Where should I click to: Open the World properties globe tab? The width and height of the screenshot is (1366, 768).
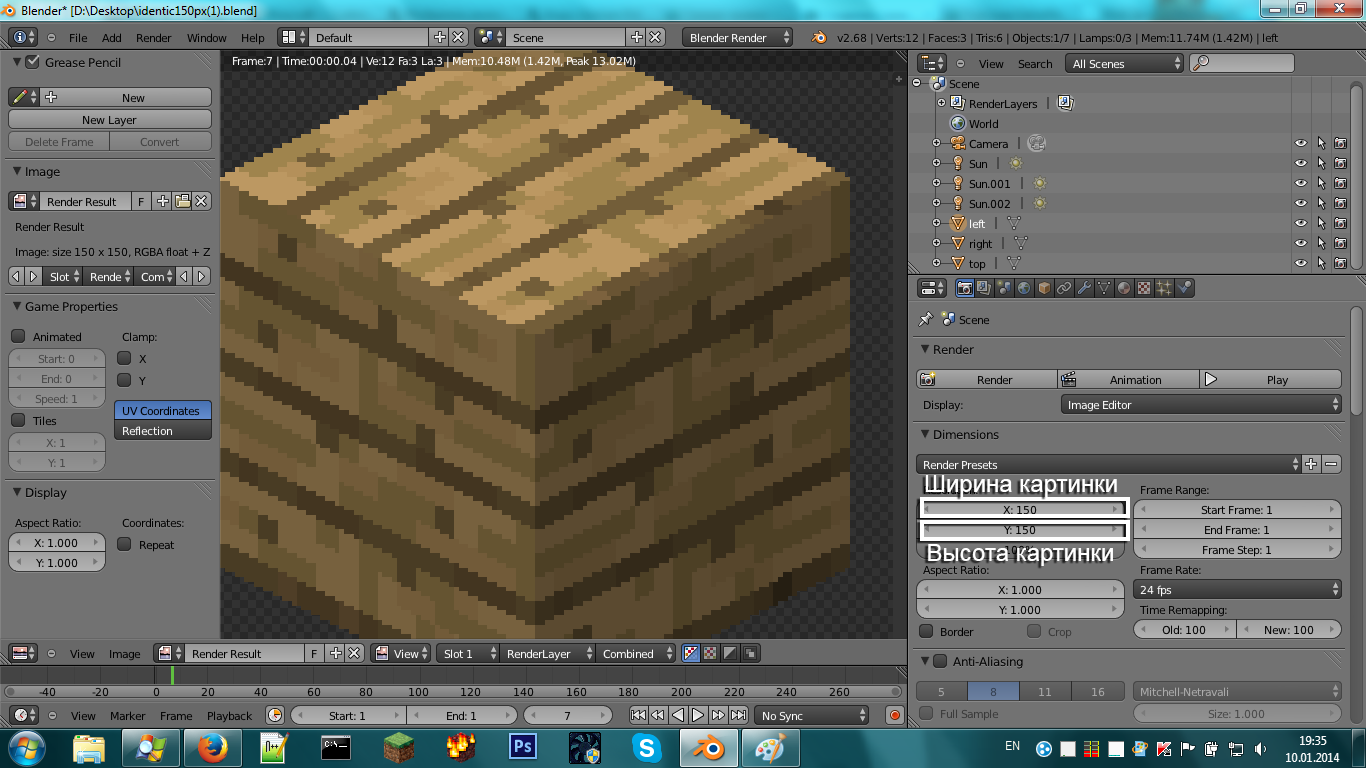(x=1025, y=288)
